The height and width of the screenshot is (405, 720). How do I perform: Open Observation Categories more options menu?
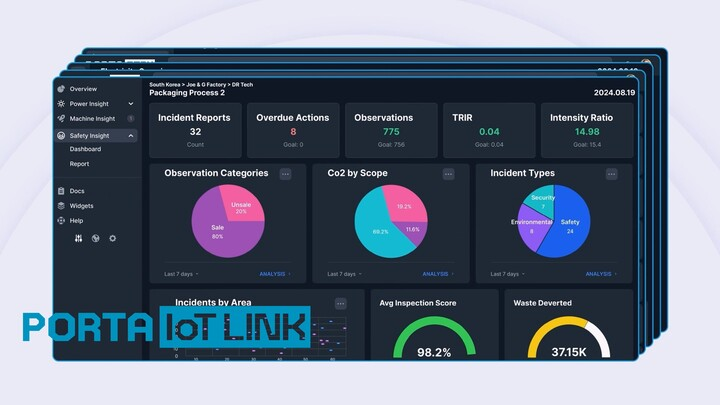(x=286, y=174)
